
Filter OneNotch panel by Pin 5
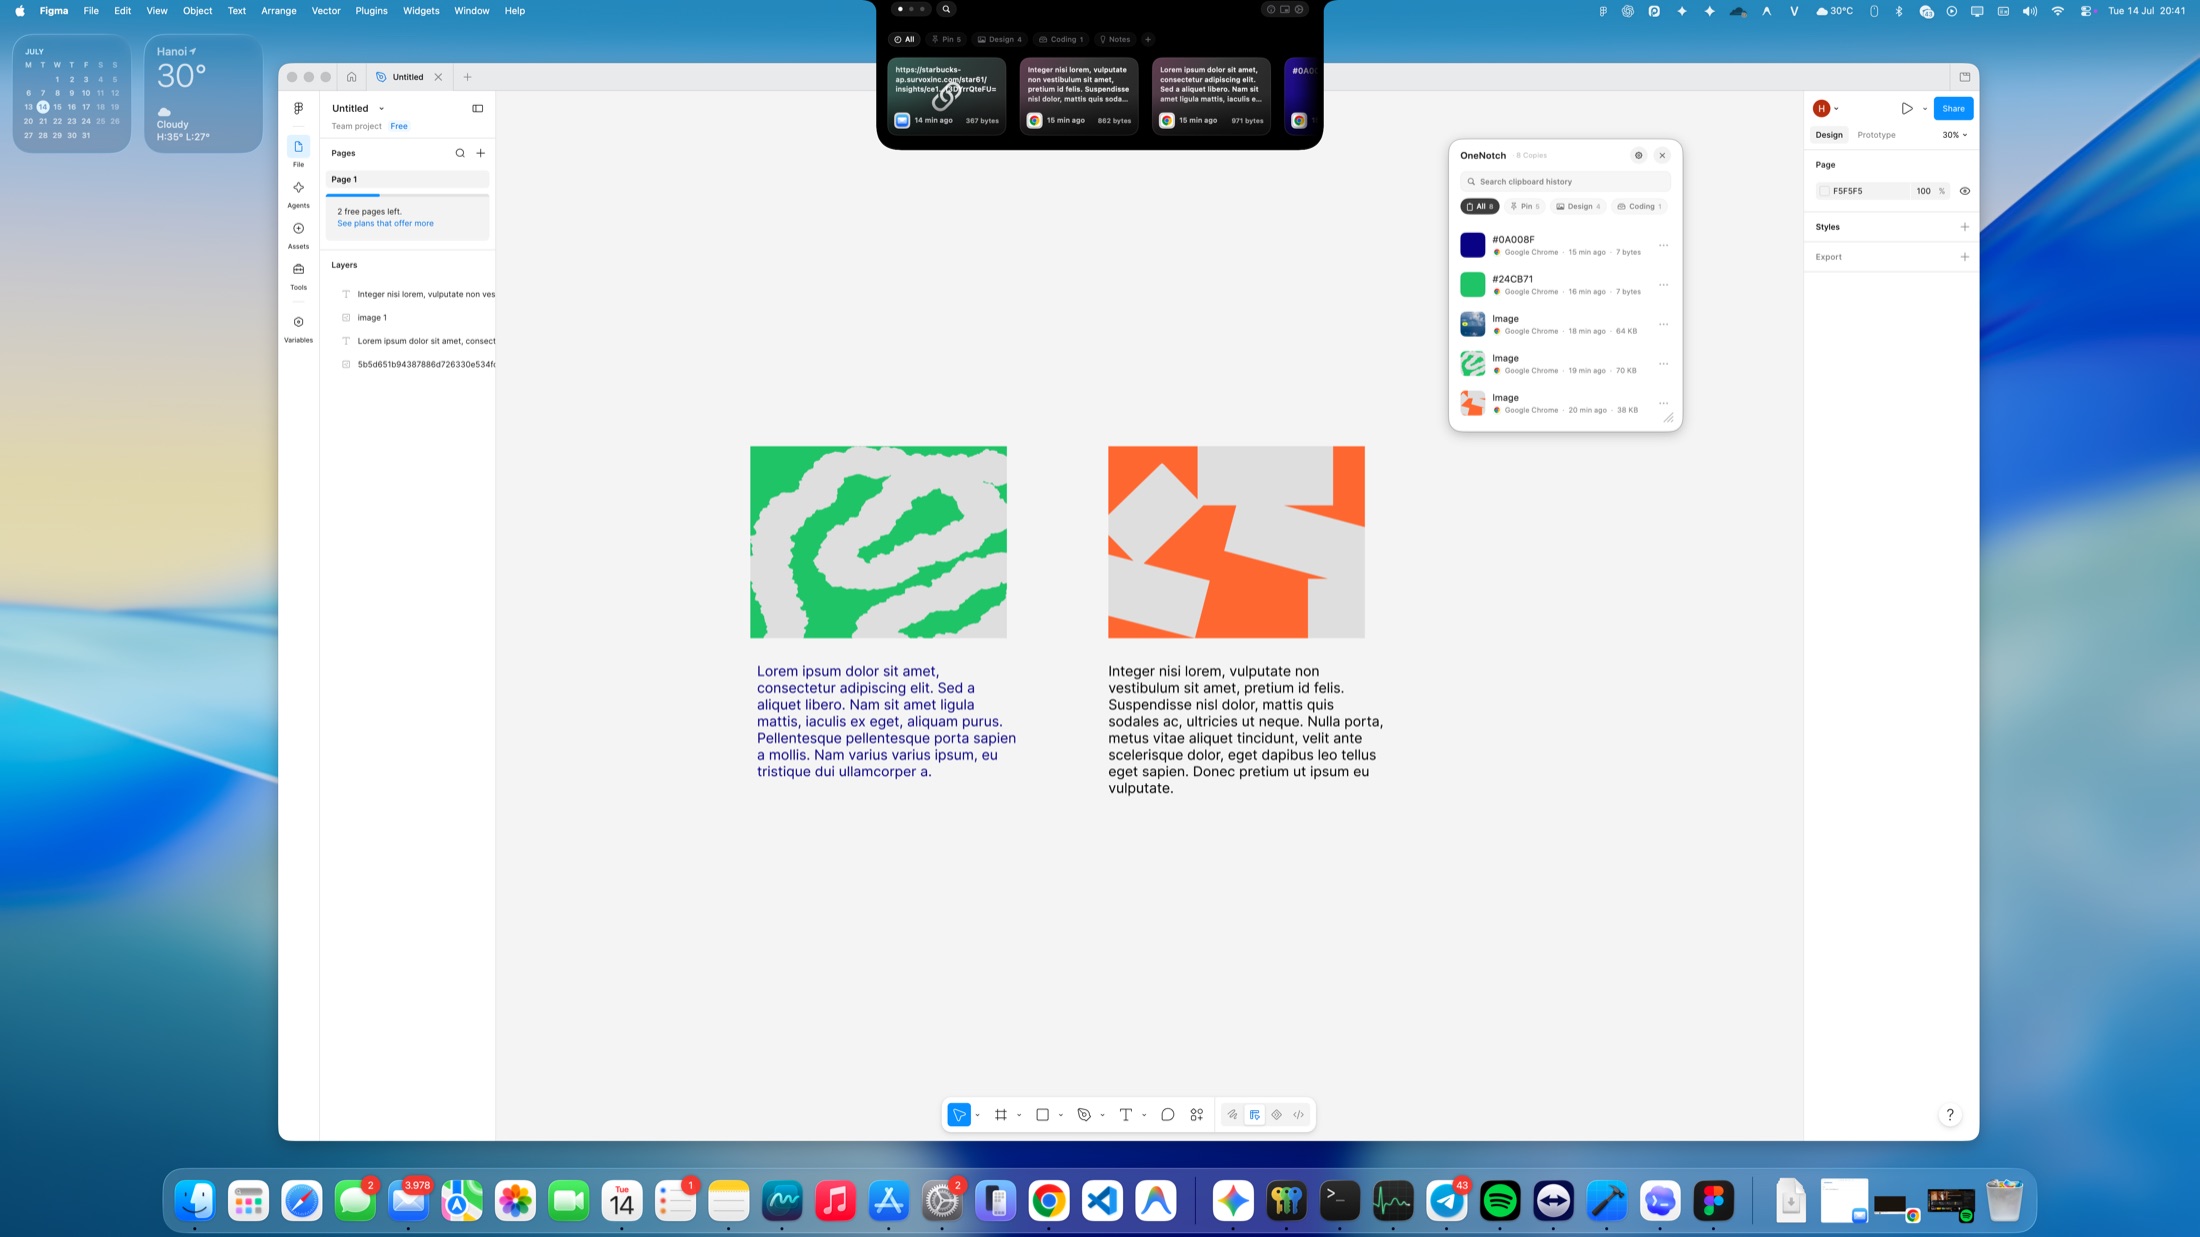pos(1525,206)
